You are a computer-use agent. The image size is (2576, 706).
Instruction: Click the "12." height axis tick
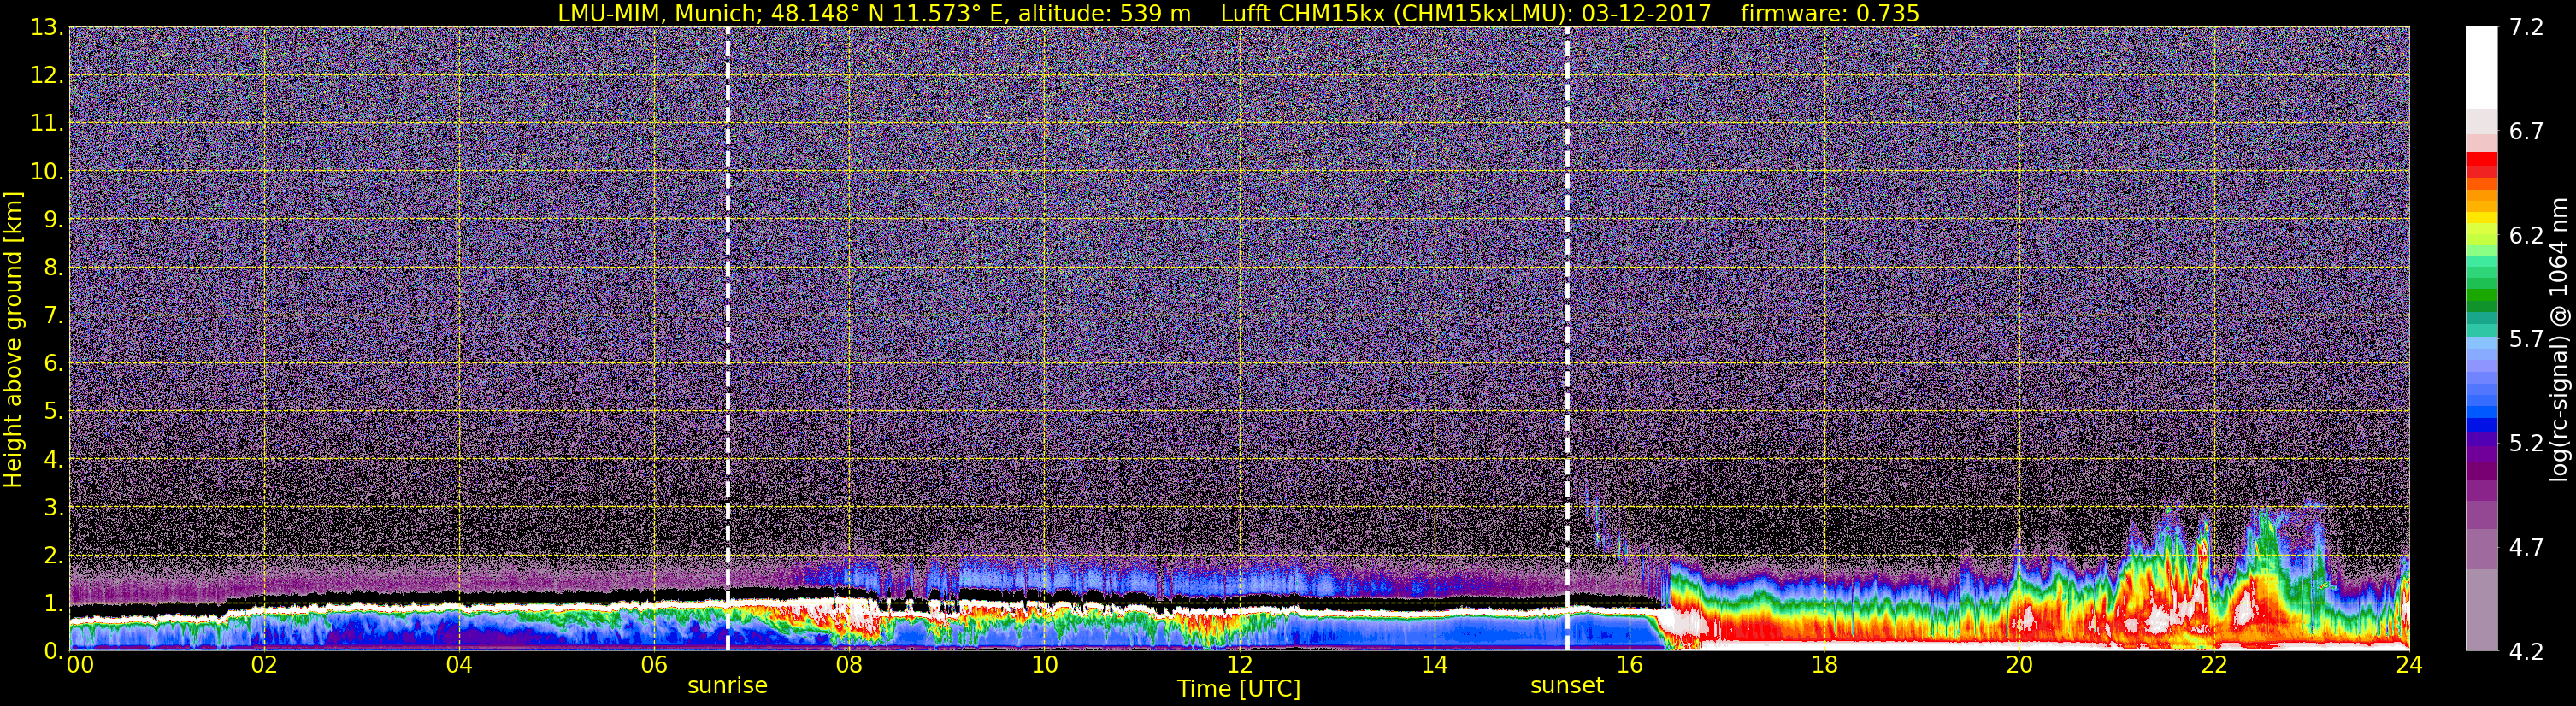click(46, 76)
